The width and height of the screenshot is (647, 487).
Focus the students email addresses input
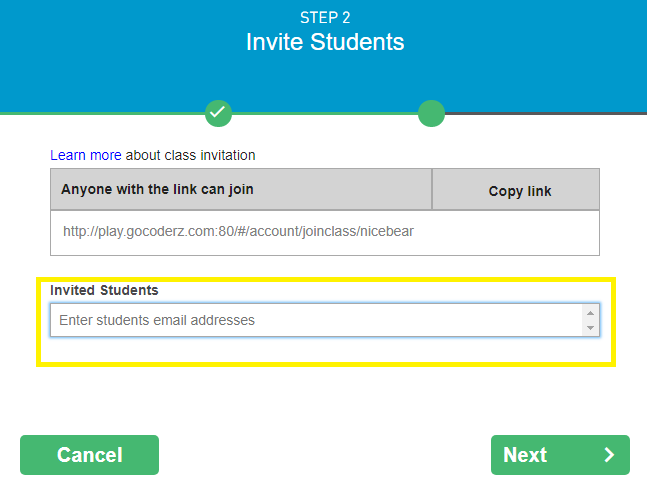pyautogui.click(x=315, y=320)
